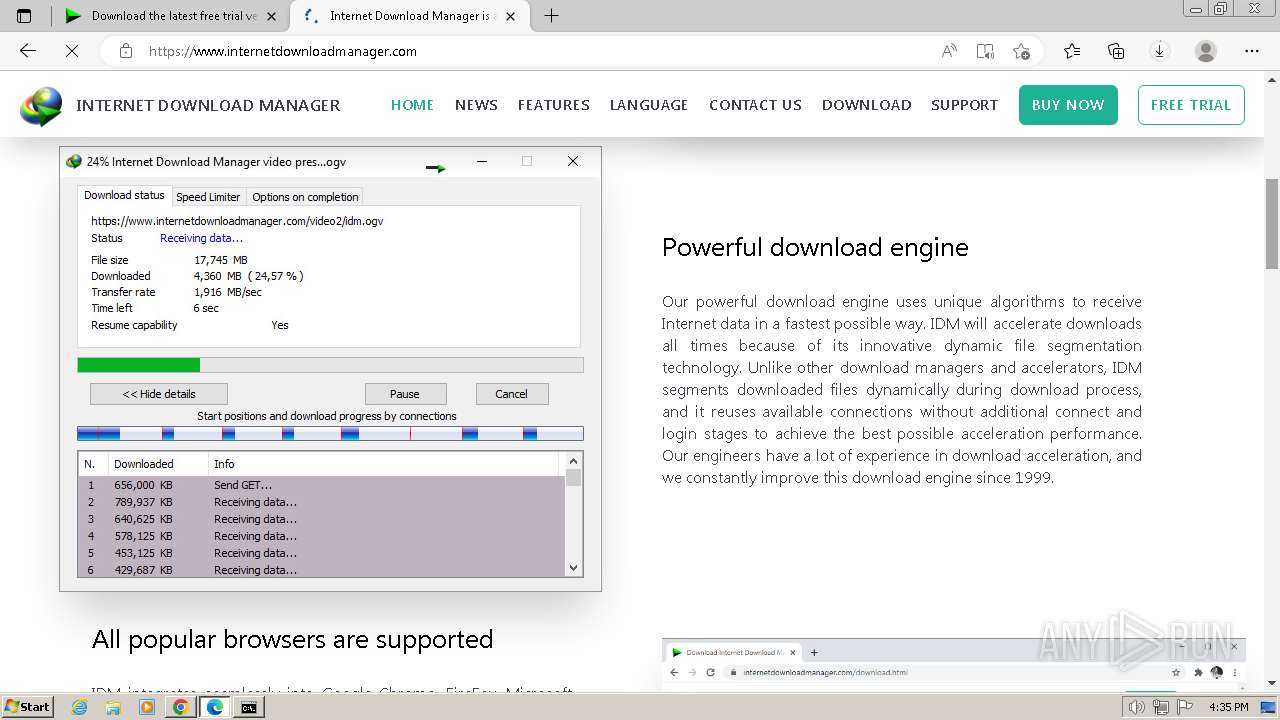The image size is (1280, 720).
Task: Open Action Center flag icon
Action: (x=1185, y=707)
